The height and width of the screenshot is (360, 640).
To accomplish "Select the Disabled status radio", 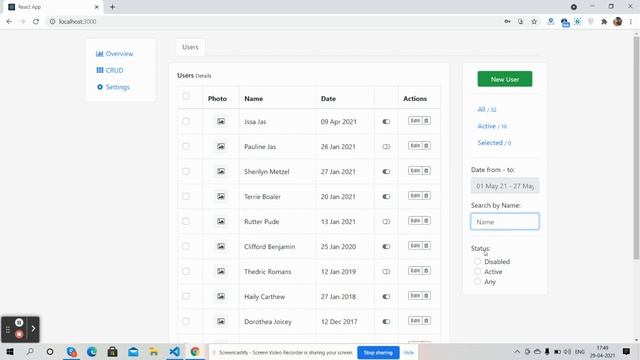I will tap(478, 261).
